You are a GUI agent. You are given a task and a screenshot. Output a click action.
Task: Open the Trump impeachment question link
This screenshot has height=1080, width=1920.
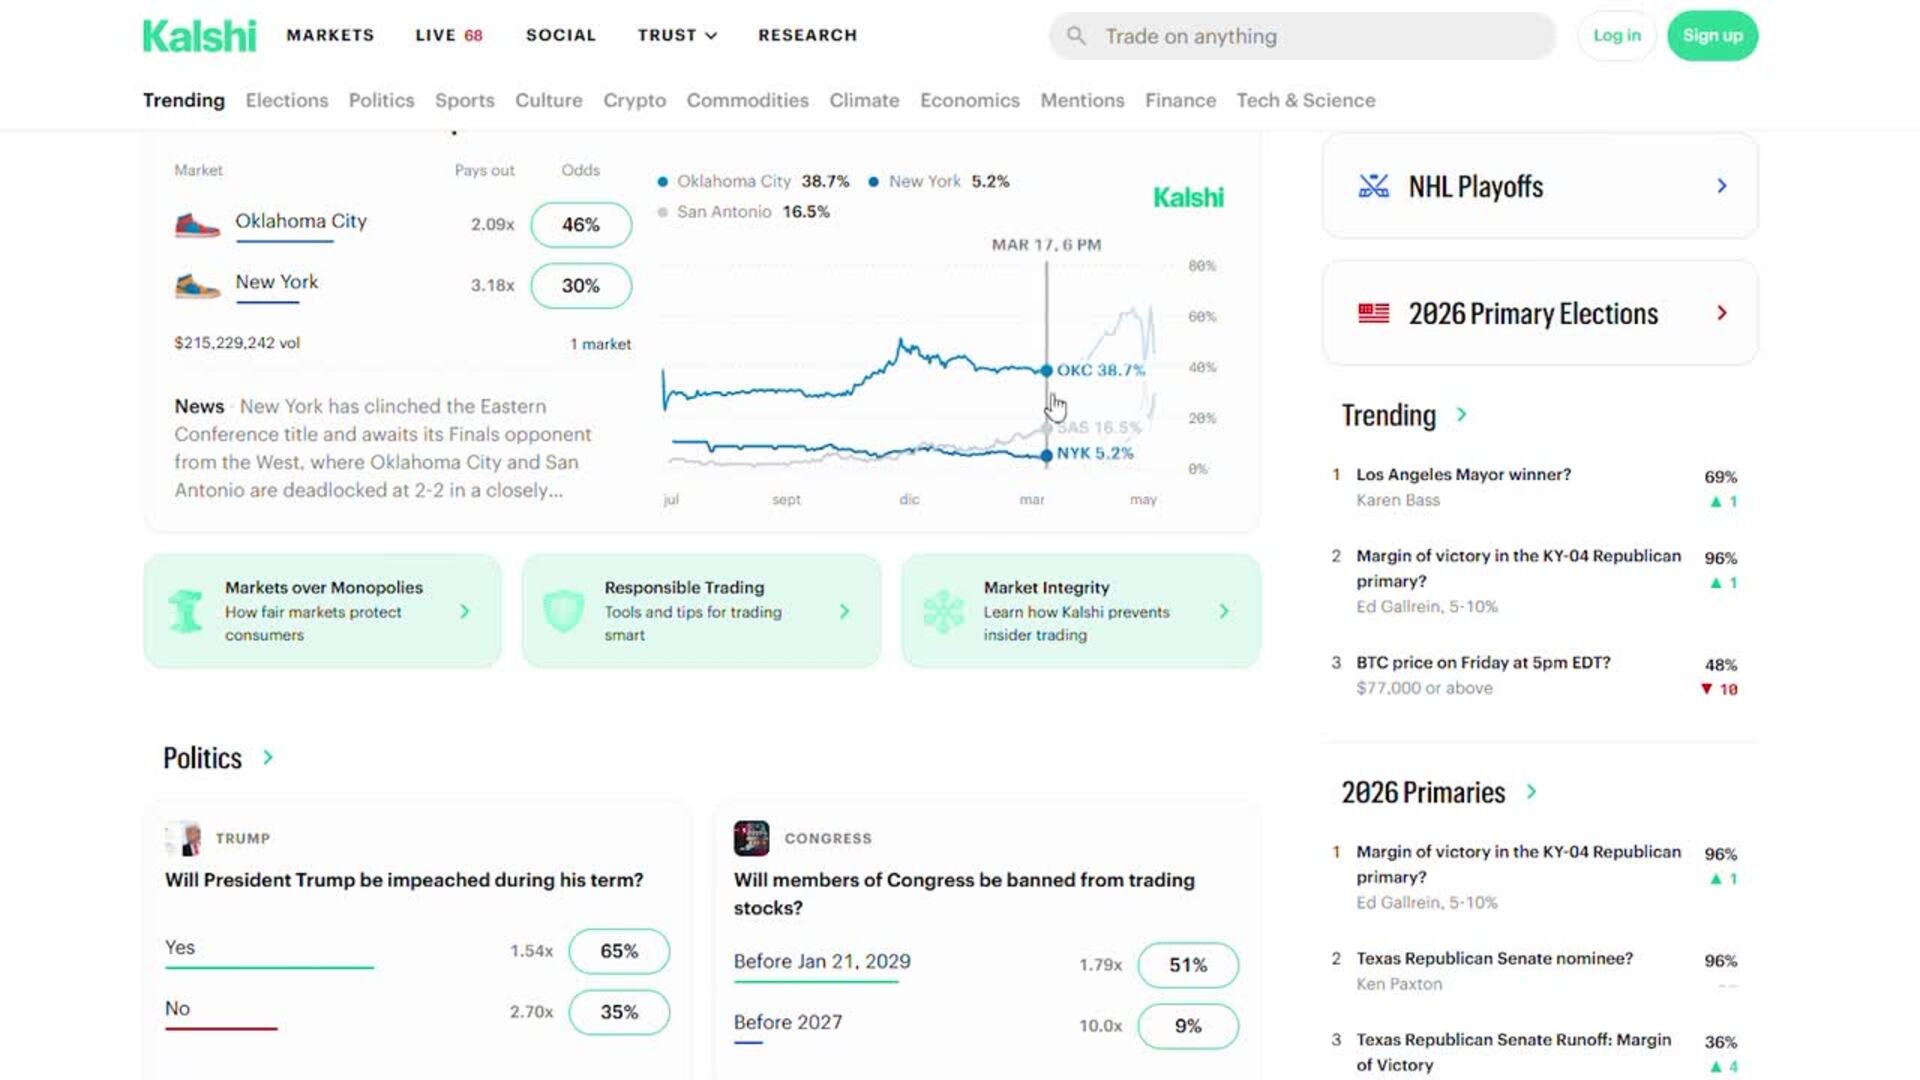coord(404,880)
